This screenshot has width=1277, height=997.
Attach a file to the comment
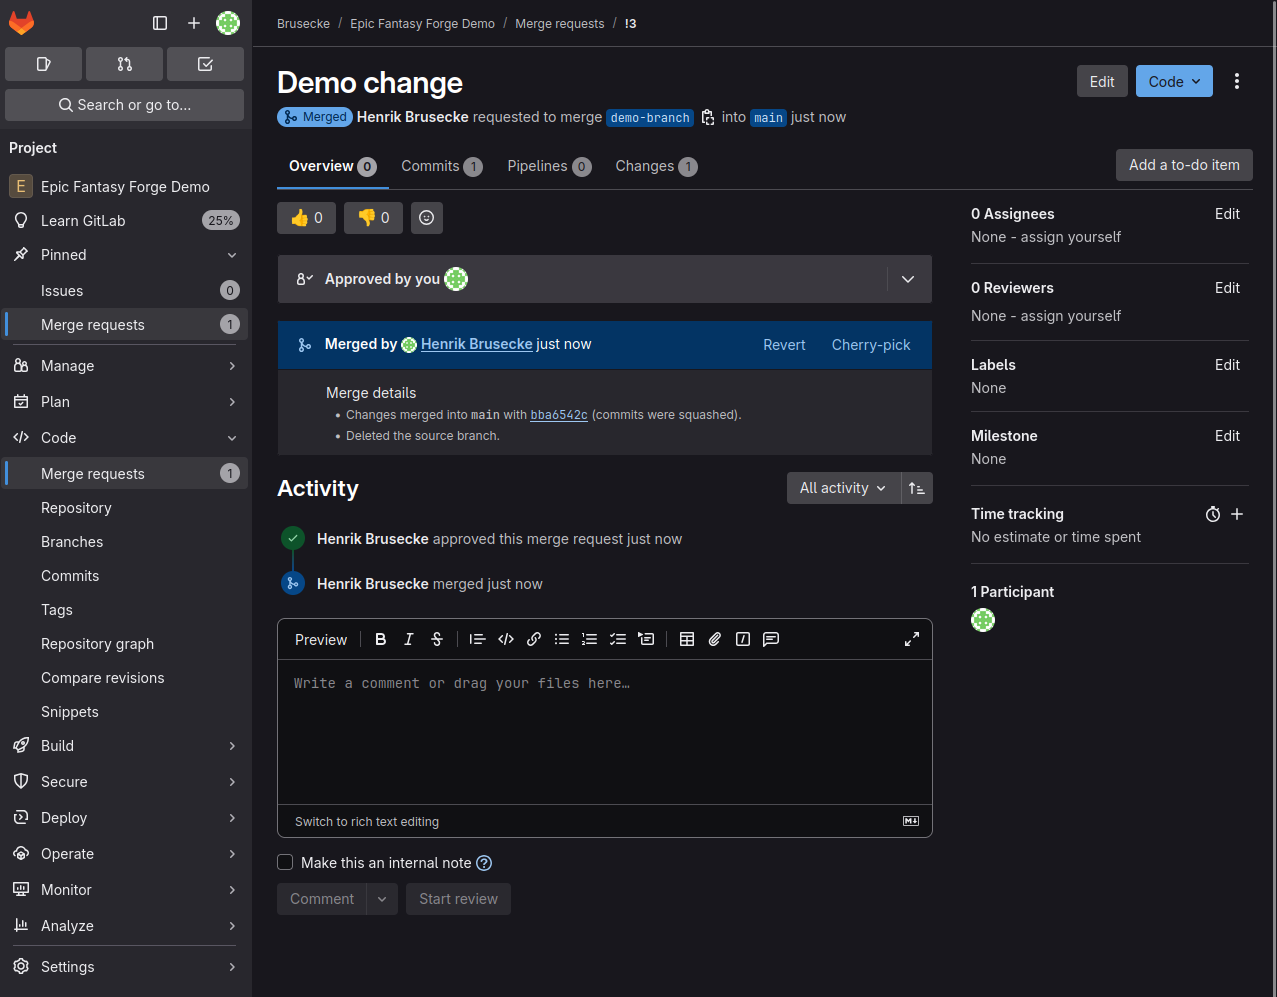[x=715, y=639]
